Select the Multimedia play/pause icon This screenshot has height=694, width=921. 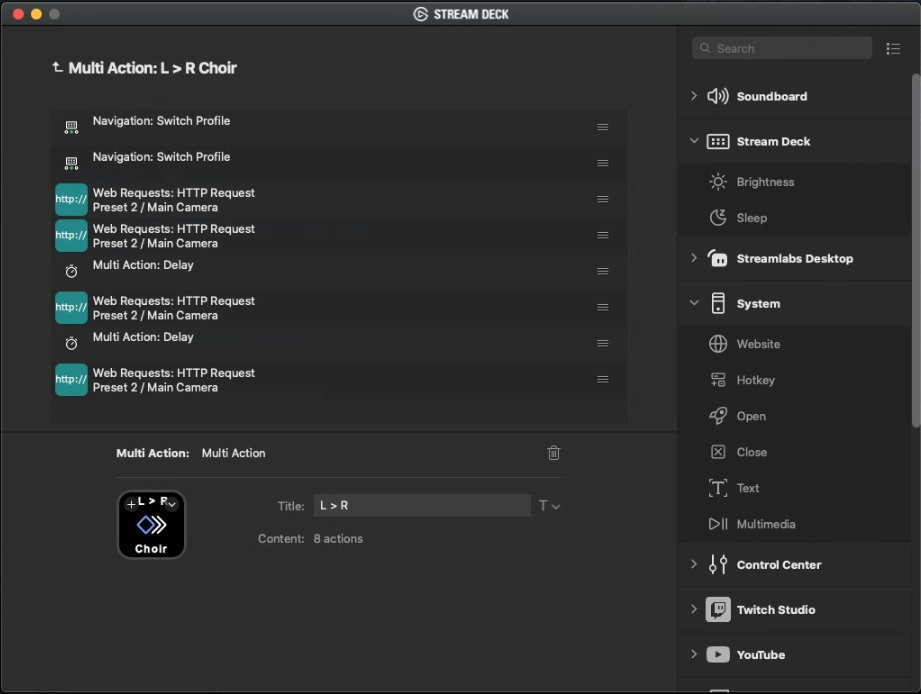click(x=718, y=524)
